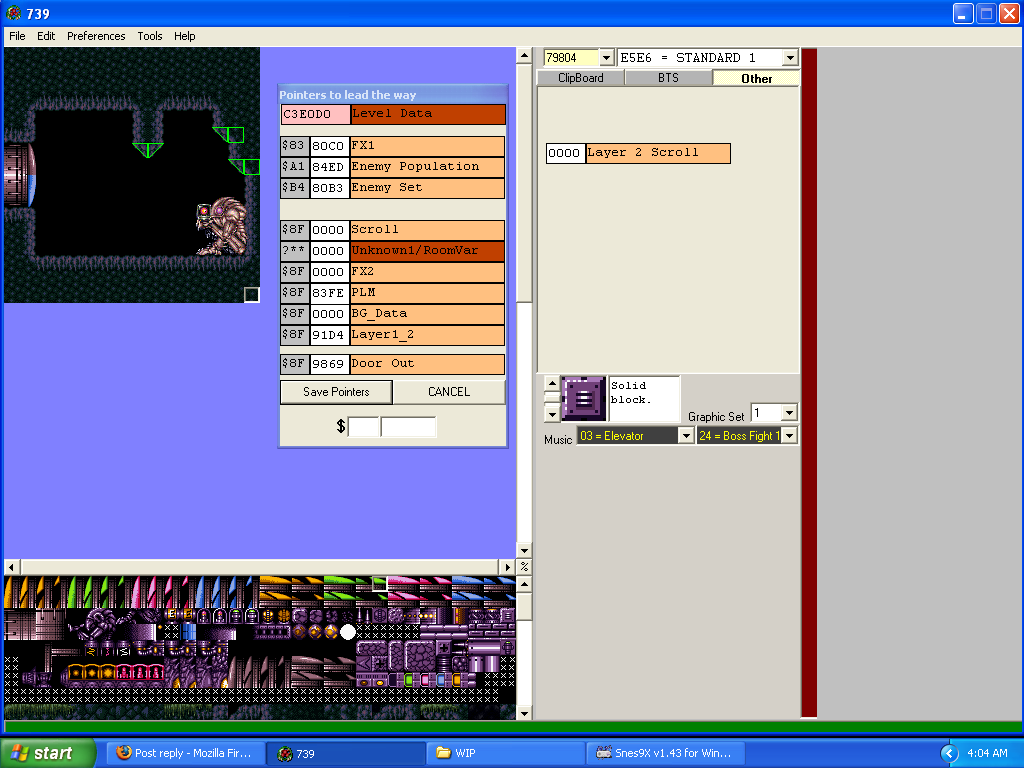Click the room map scrollbar's down arrow
This screenshot has height=768, width=1024.
click(x=524, y=551)
